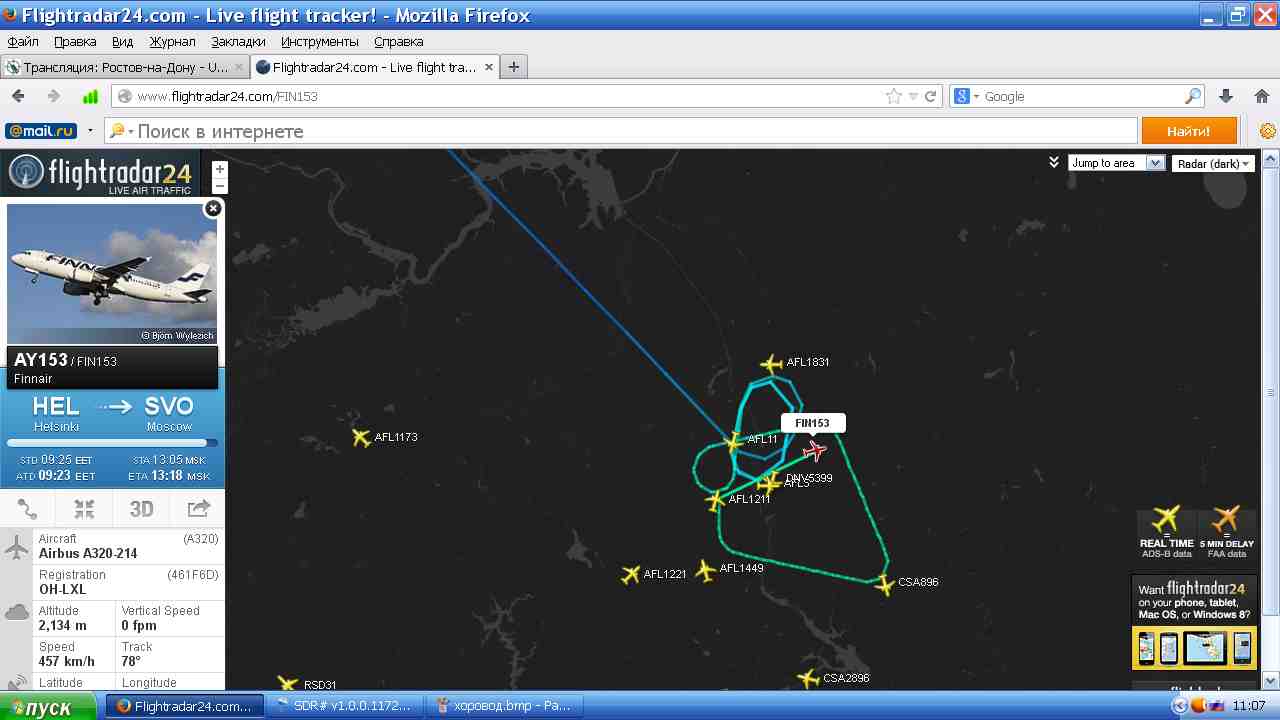
Task: Click the system tray clock 11:07
Action: [x=1249, y=706]
